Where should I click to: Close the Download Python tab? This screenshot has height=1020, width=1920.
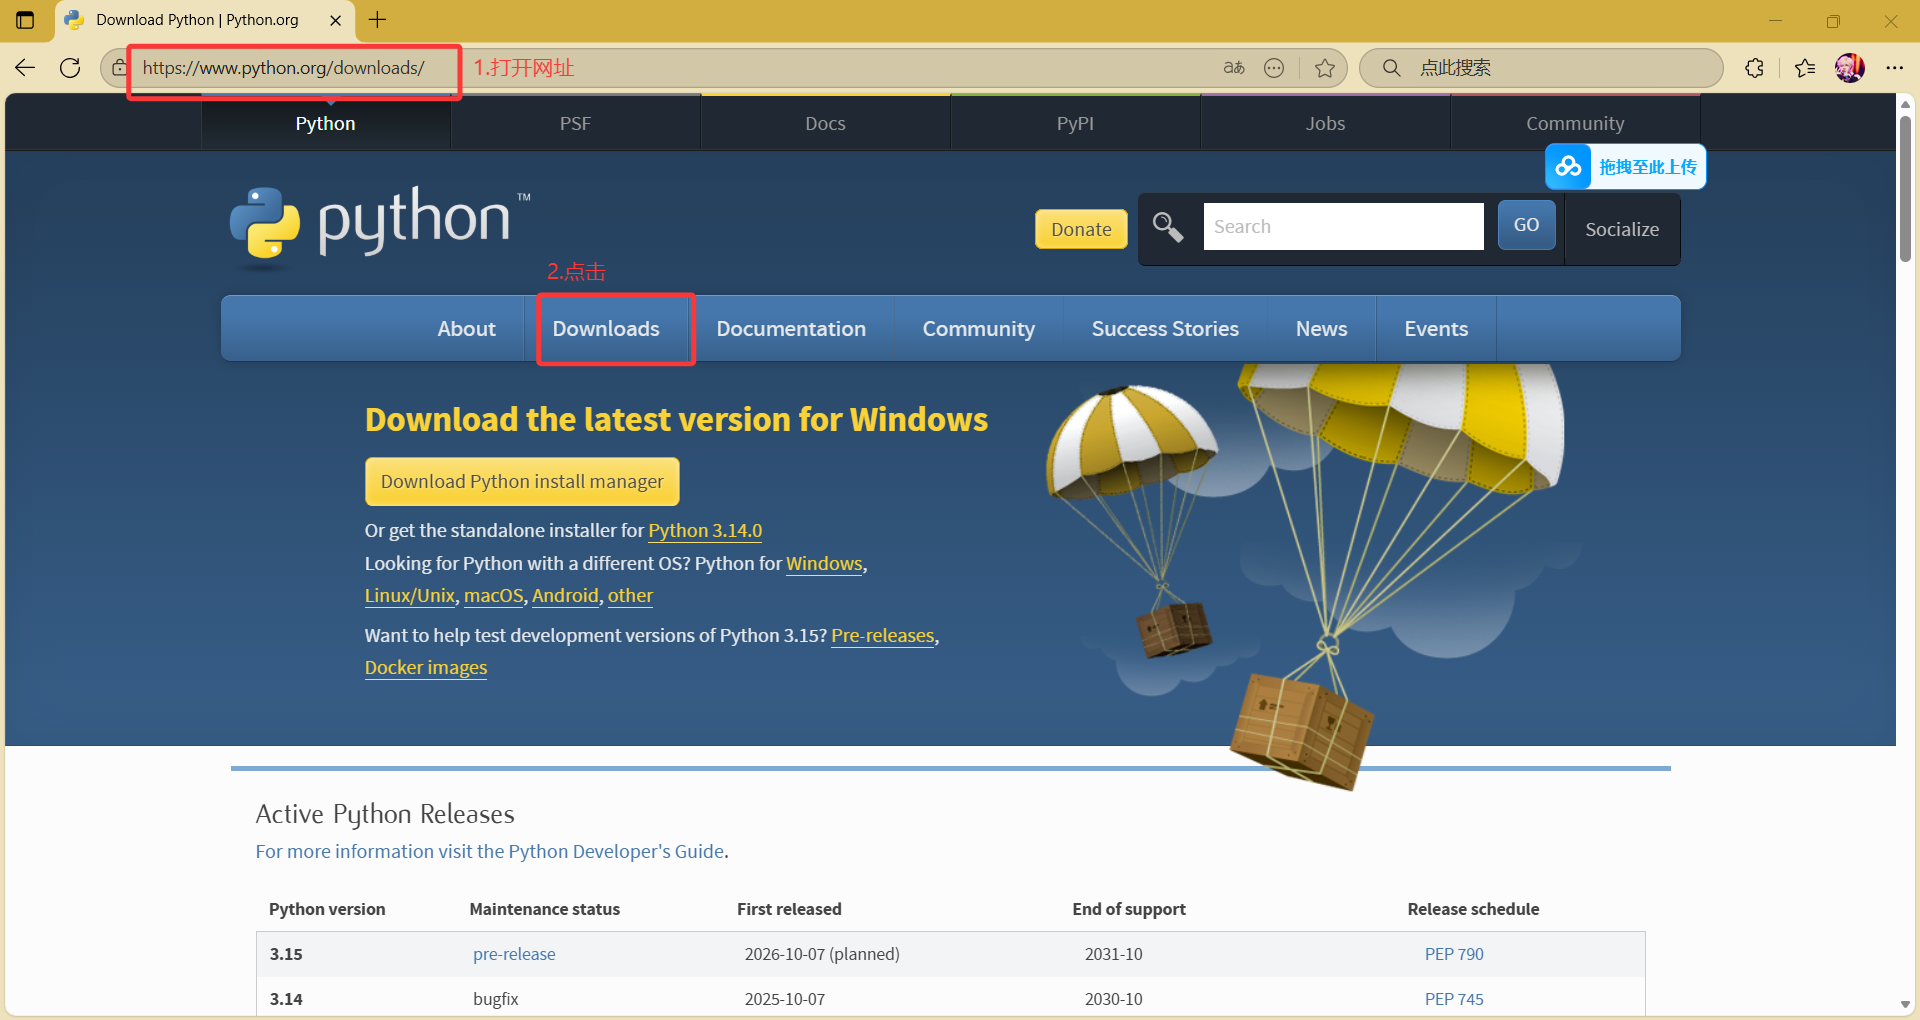[x=336, y=20]
